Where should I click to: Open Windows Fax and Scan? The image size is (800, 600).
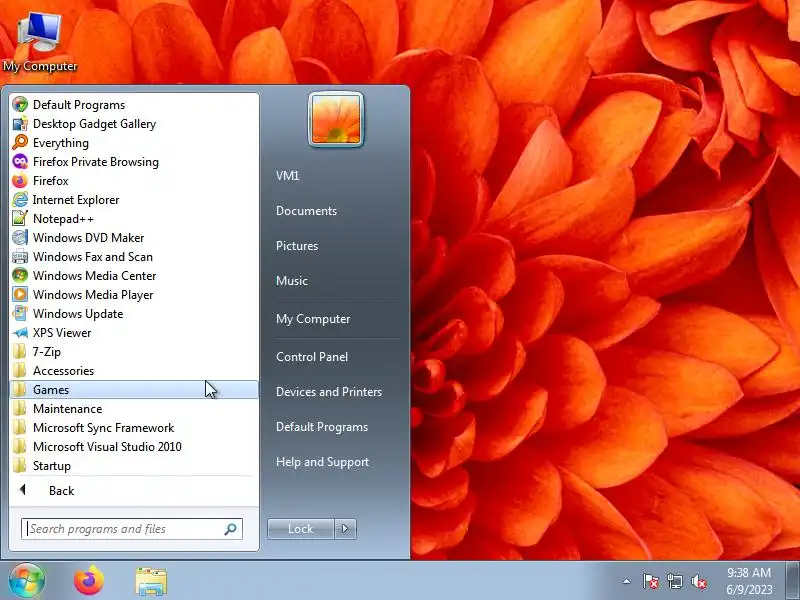(134, 257)
